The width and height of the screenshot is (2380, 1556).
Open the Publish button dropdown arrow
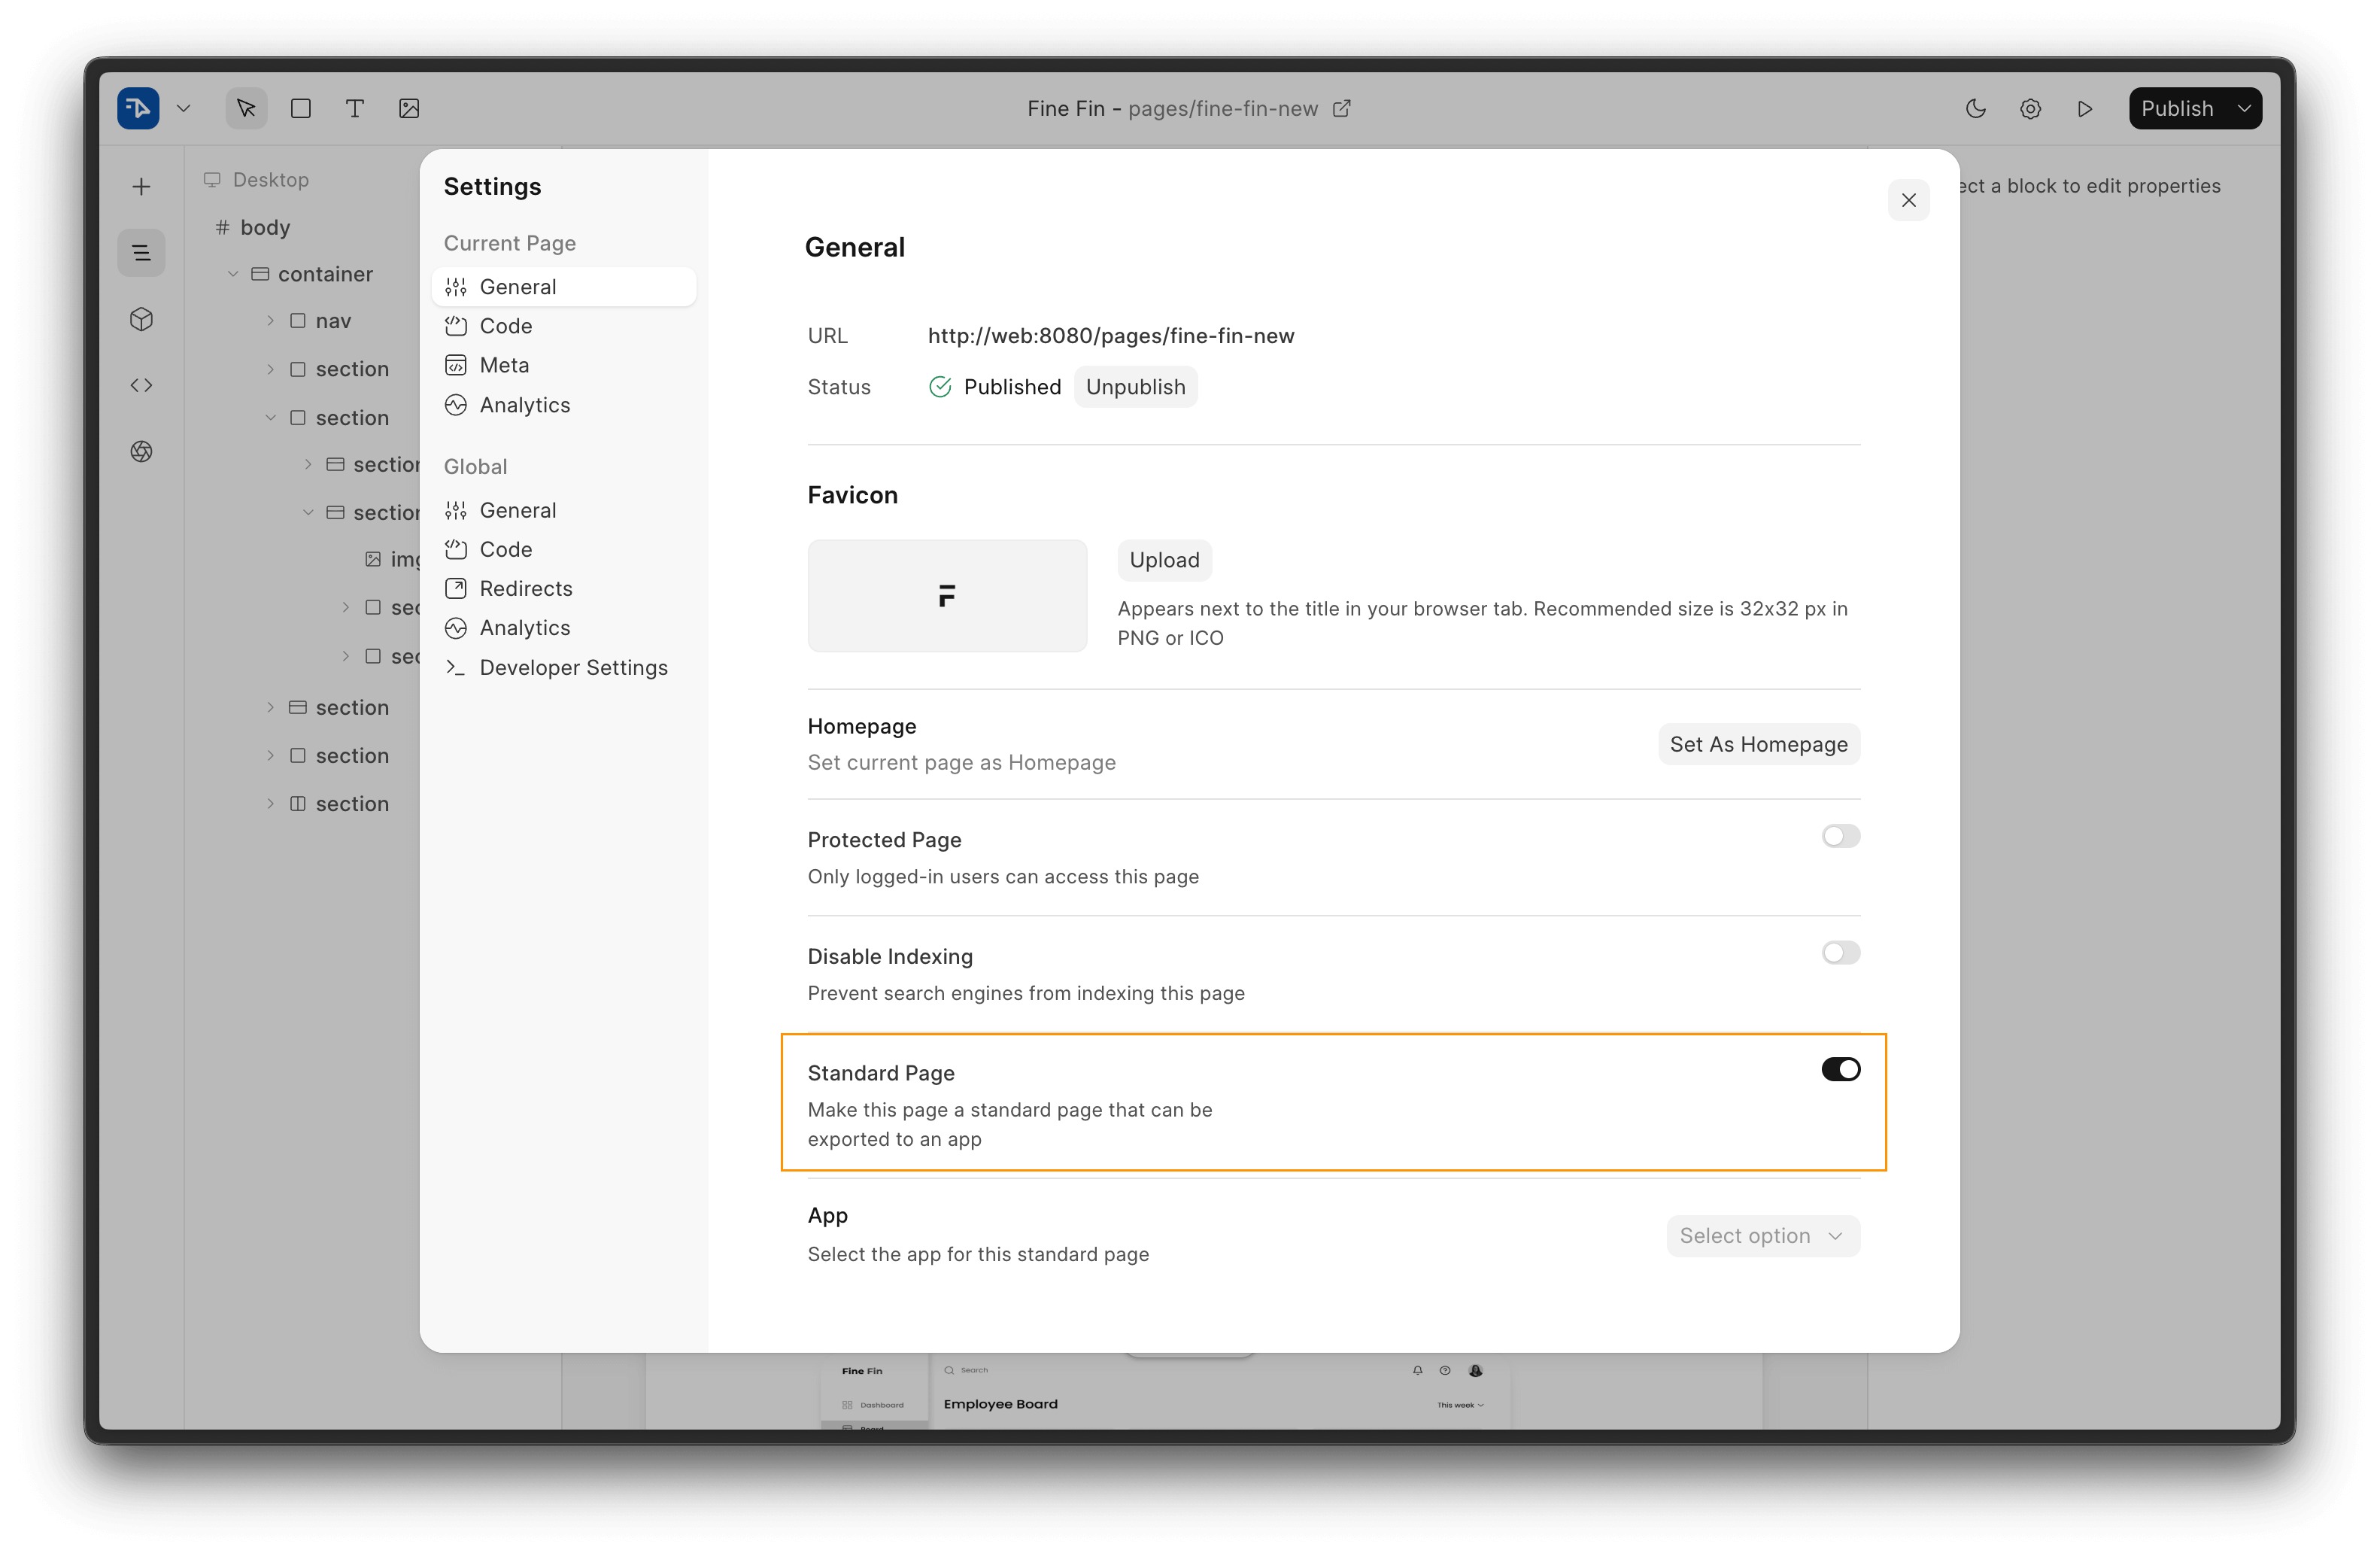coord(2245,108)
